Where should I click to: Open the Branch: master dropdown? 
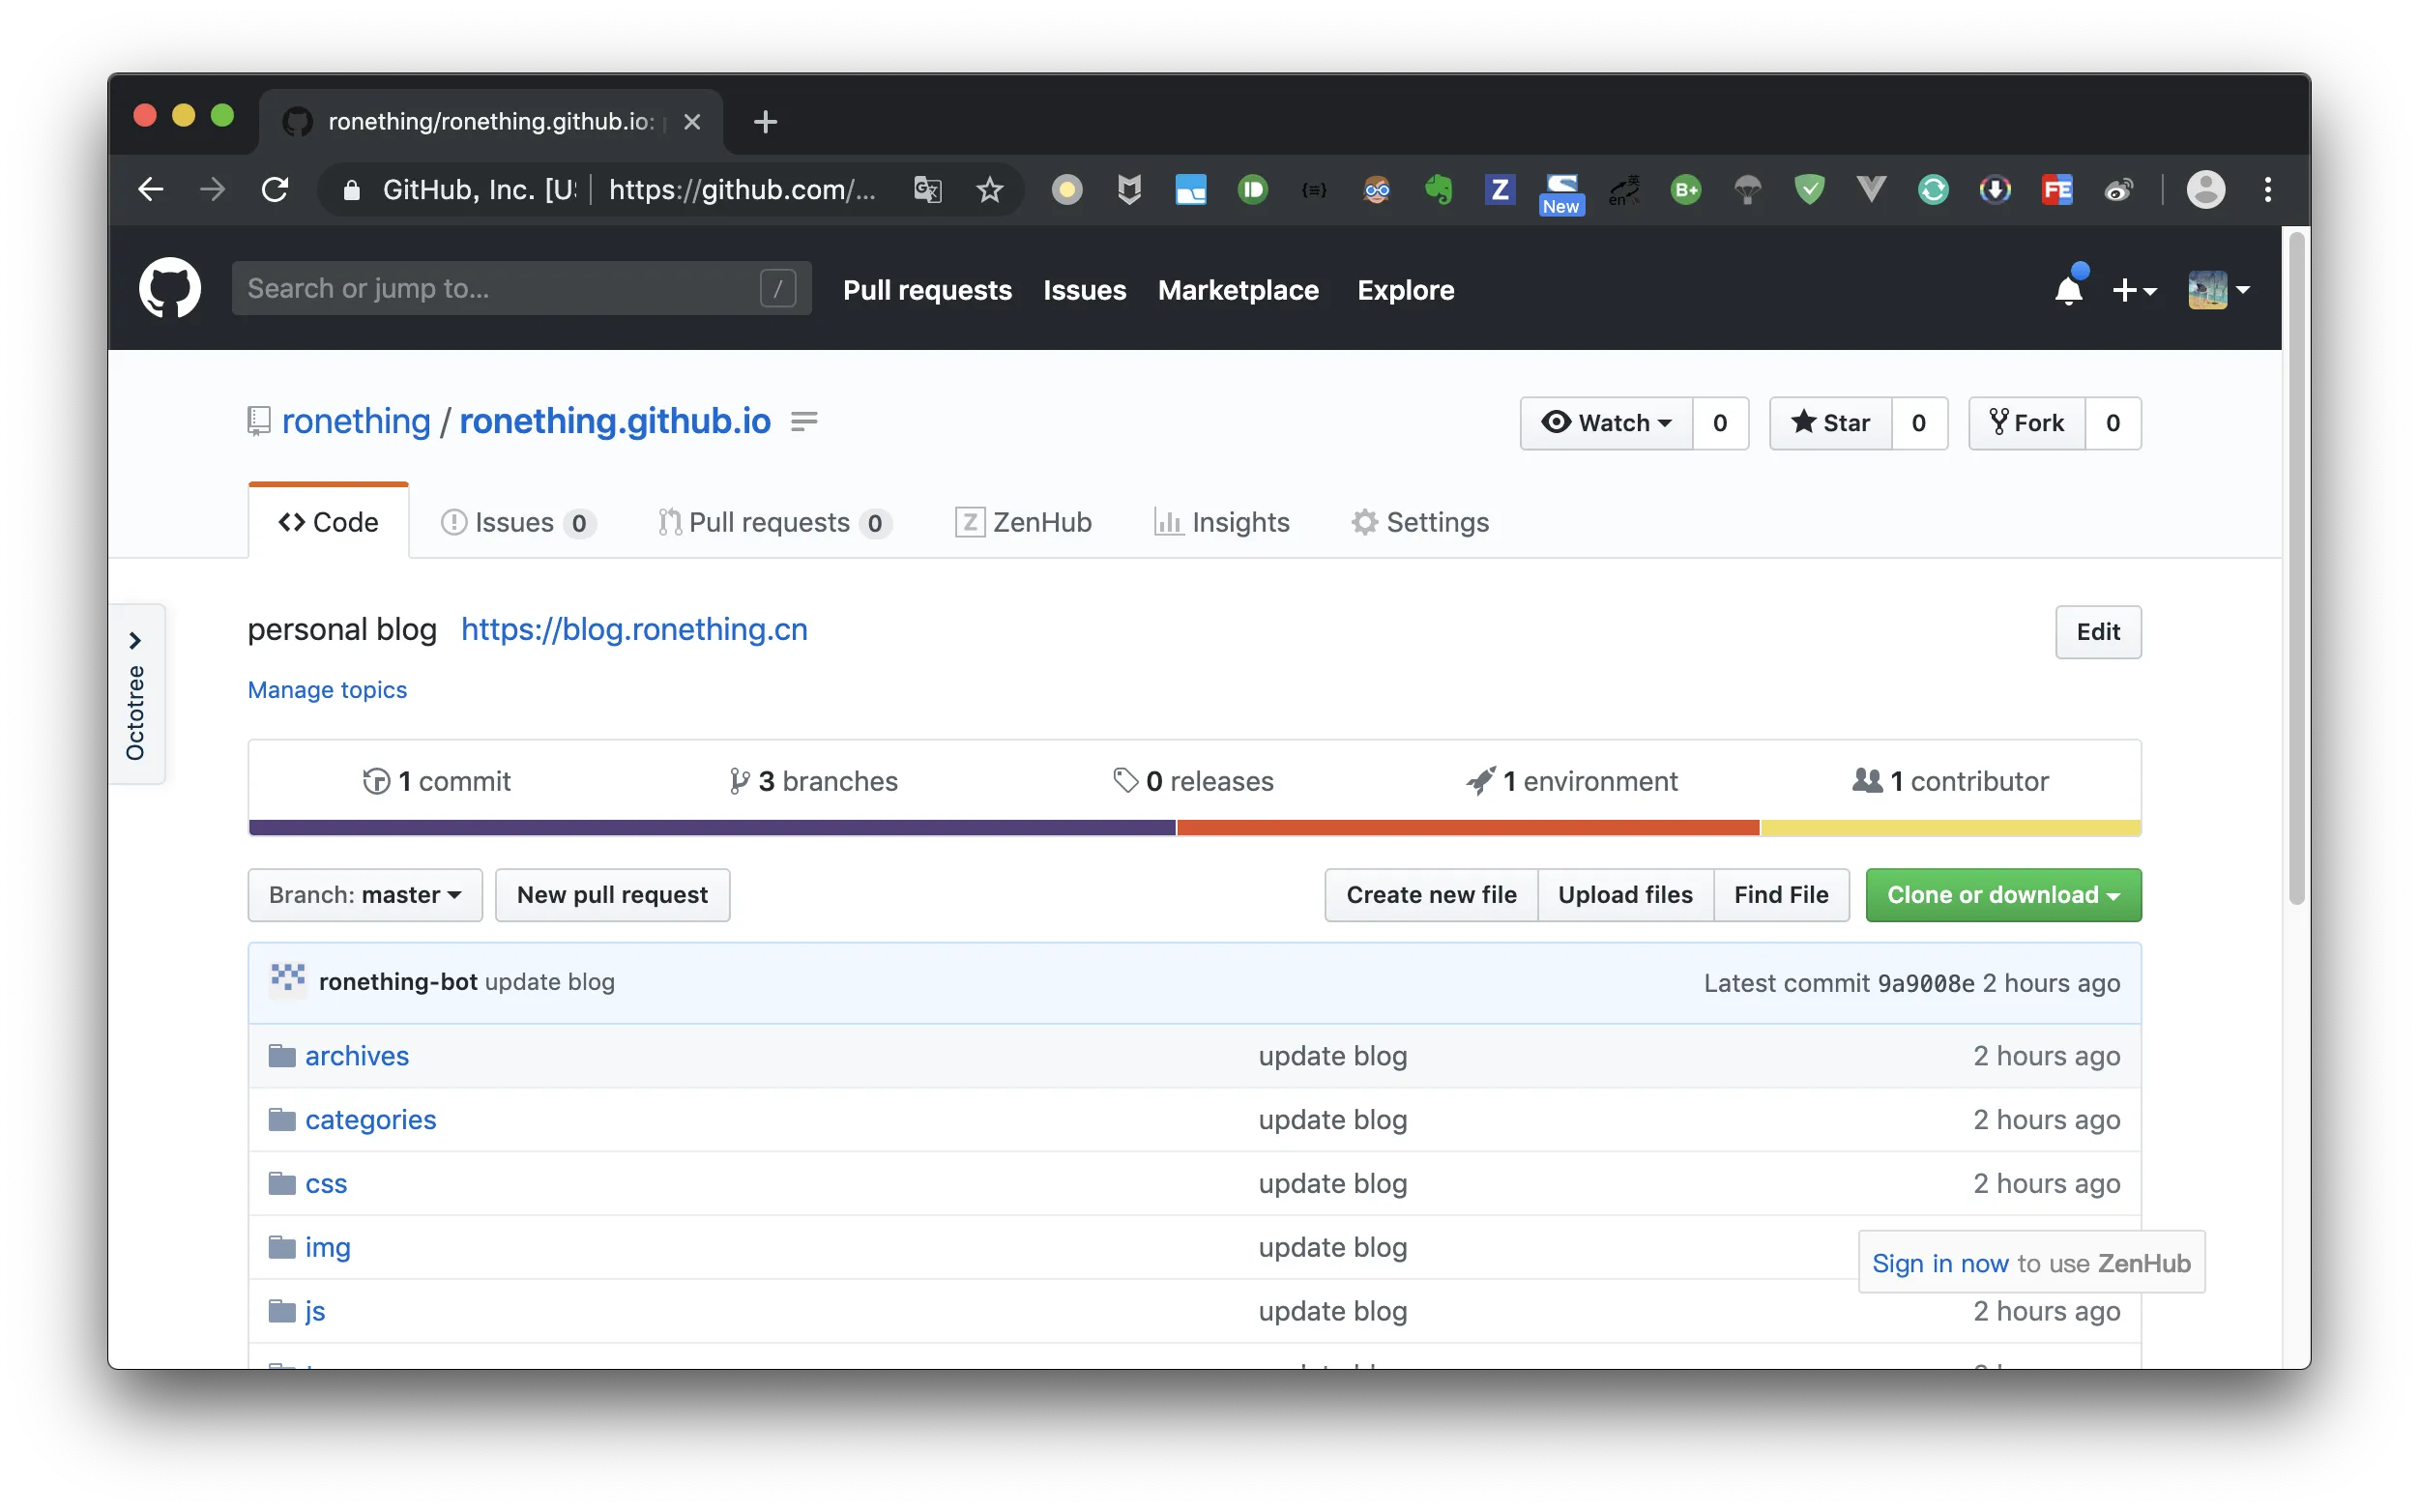pos(365,895)
